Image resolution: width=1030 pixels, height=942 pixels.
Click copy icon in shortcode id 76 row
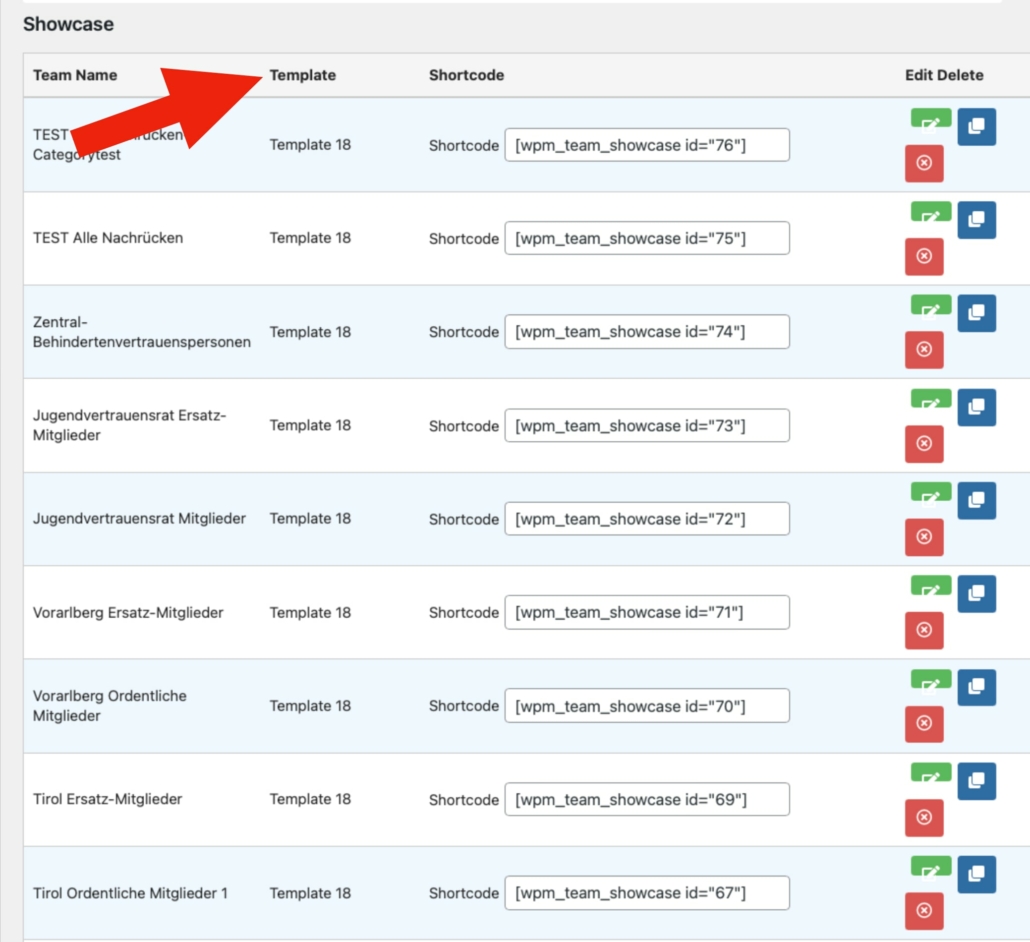(x=976, y=127)
